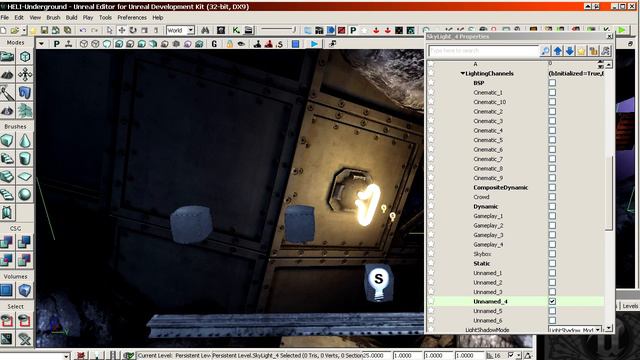Click Hide Selected Actors icon
This screenshot has width=640, height=360.
(25, 321)
